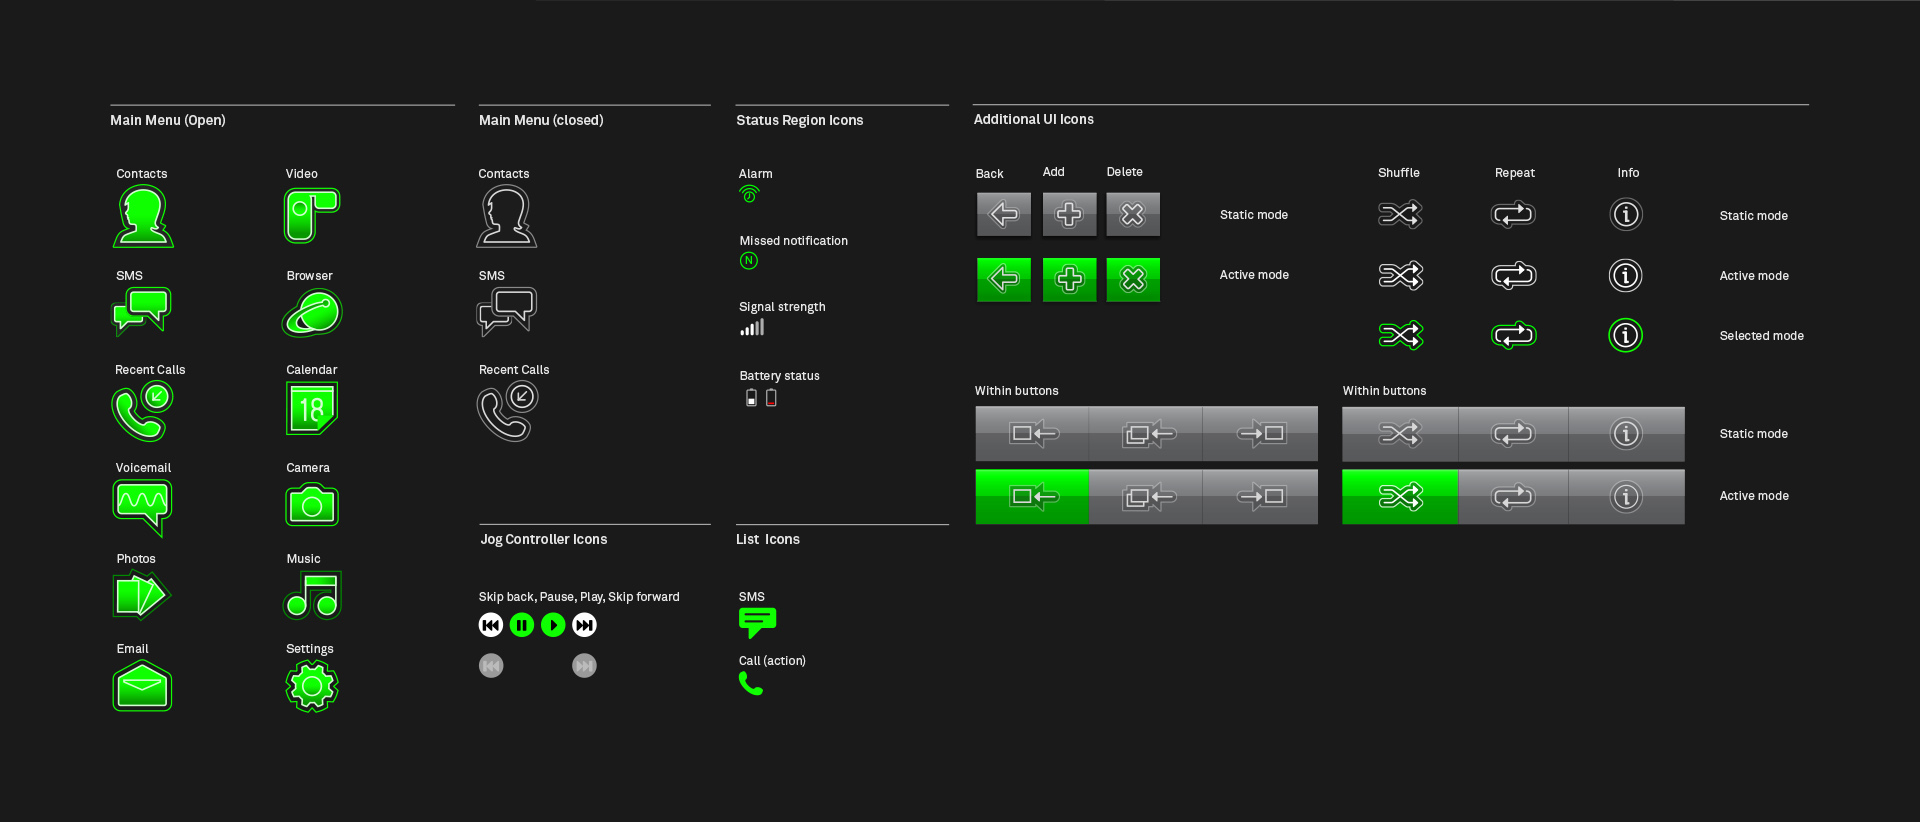This screenshot has height=822, width=1920.
Task: Open the green Camera icon
Action: [312, 505]
